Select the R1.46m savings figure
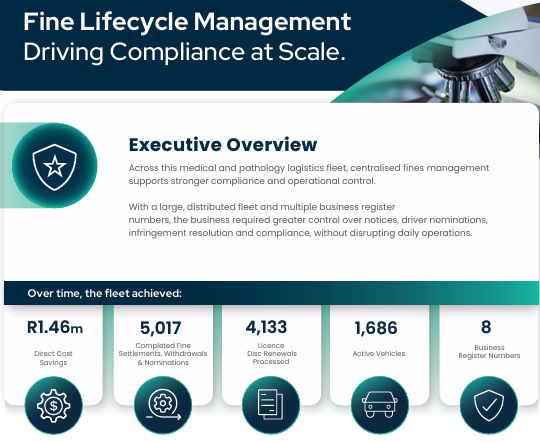This screenshot has width=540, height=442. pos(55,327)
